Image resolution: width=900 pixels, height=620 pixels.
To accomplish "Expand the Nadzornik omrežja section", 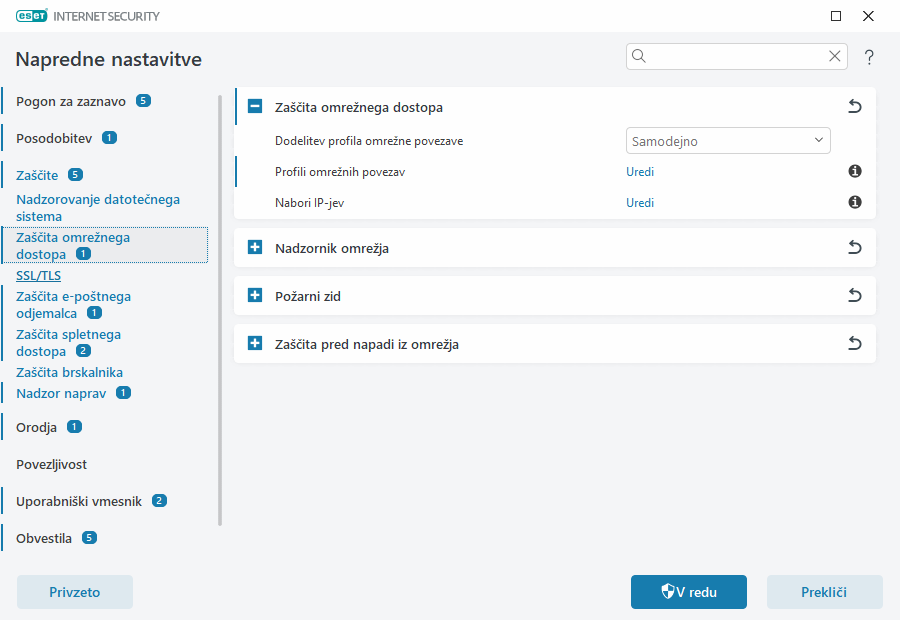I will (255, 248).
